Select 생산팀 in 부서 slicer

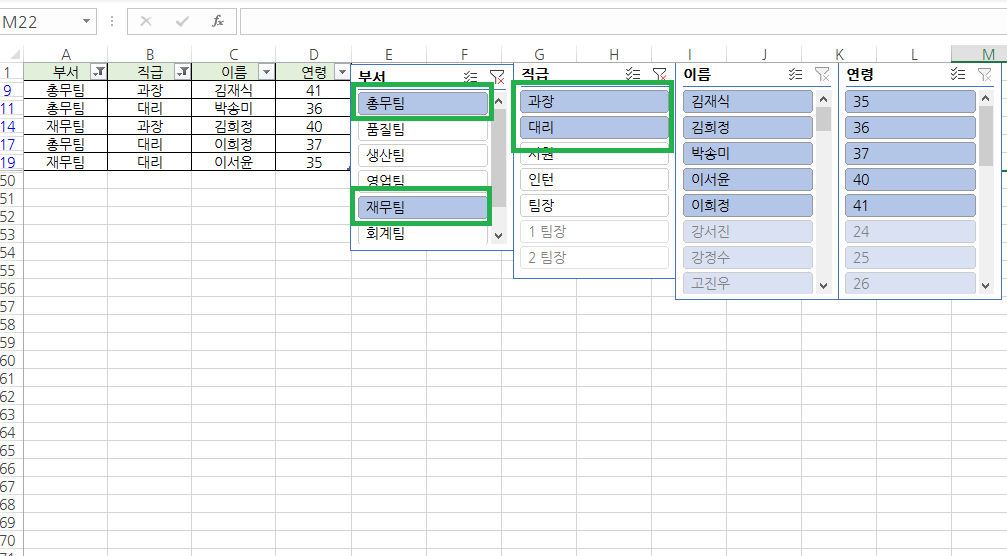coord(423,155)
